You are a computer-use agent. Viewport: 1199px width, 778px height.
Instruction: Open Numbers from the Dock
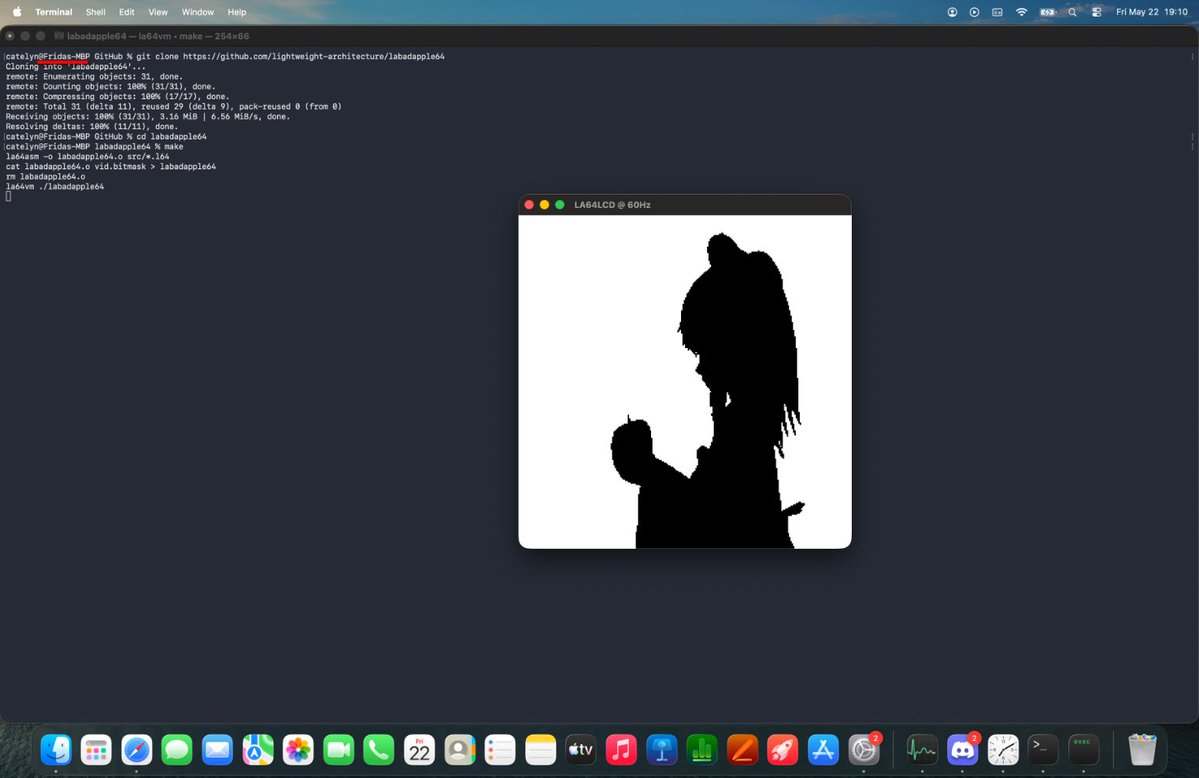702,750
